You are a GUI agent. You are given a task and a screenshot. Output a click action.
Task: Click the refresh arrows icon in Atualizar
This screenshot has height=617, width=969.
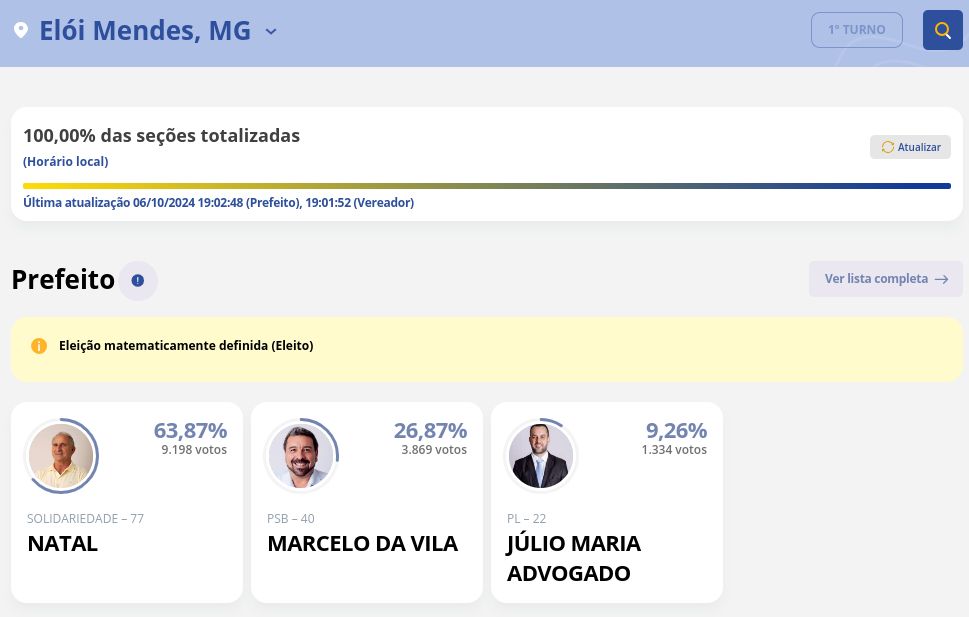(x=887, y=147)
